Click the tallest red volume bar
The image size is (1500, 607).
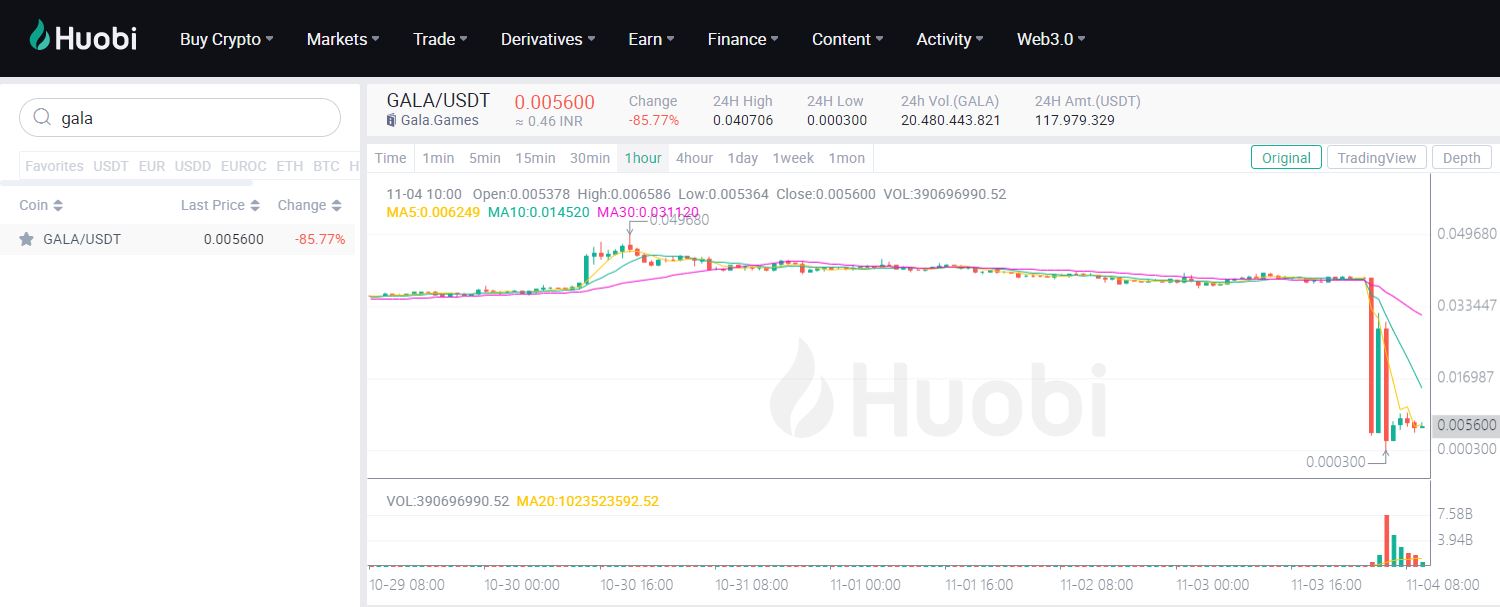(1387, 540)
